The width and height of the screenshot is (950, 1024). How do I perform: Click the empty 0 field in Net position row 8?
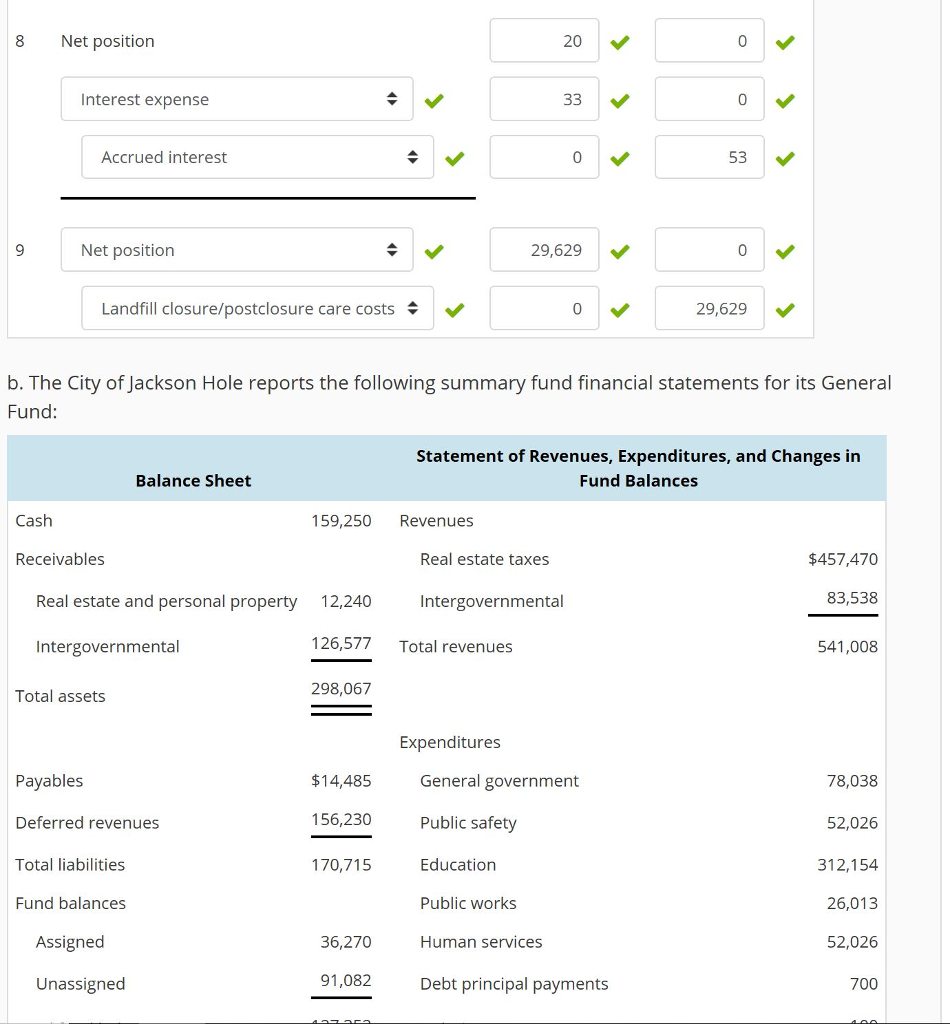point(709,41)
